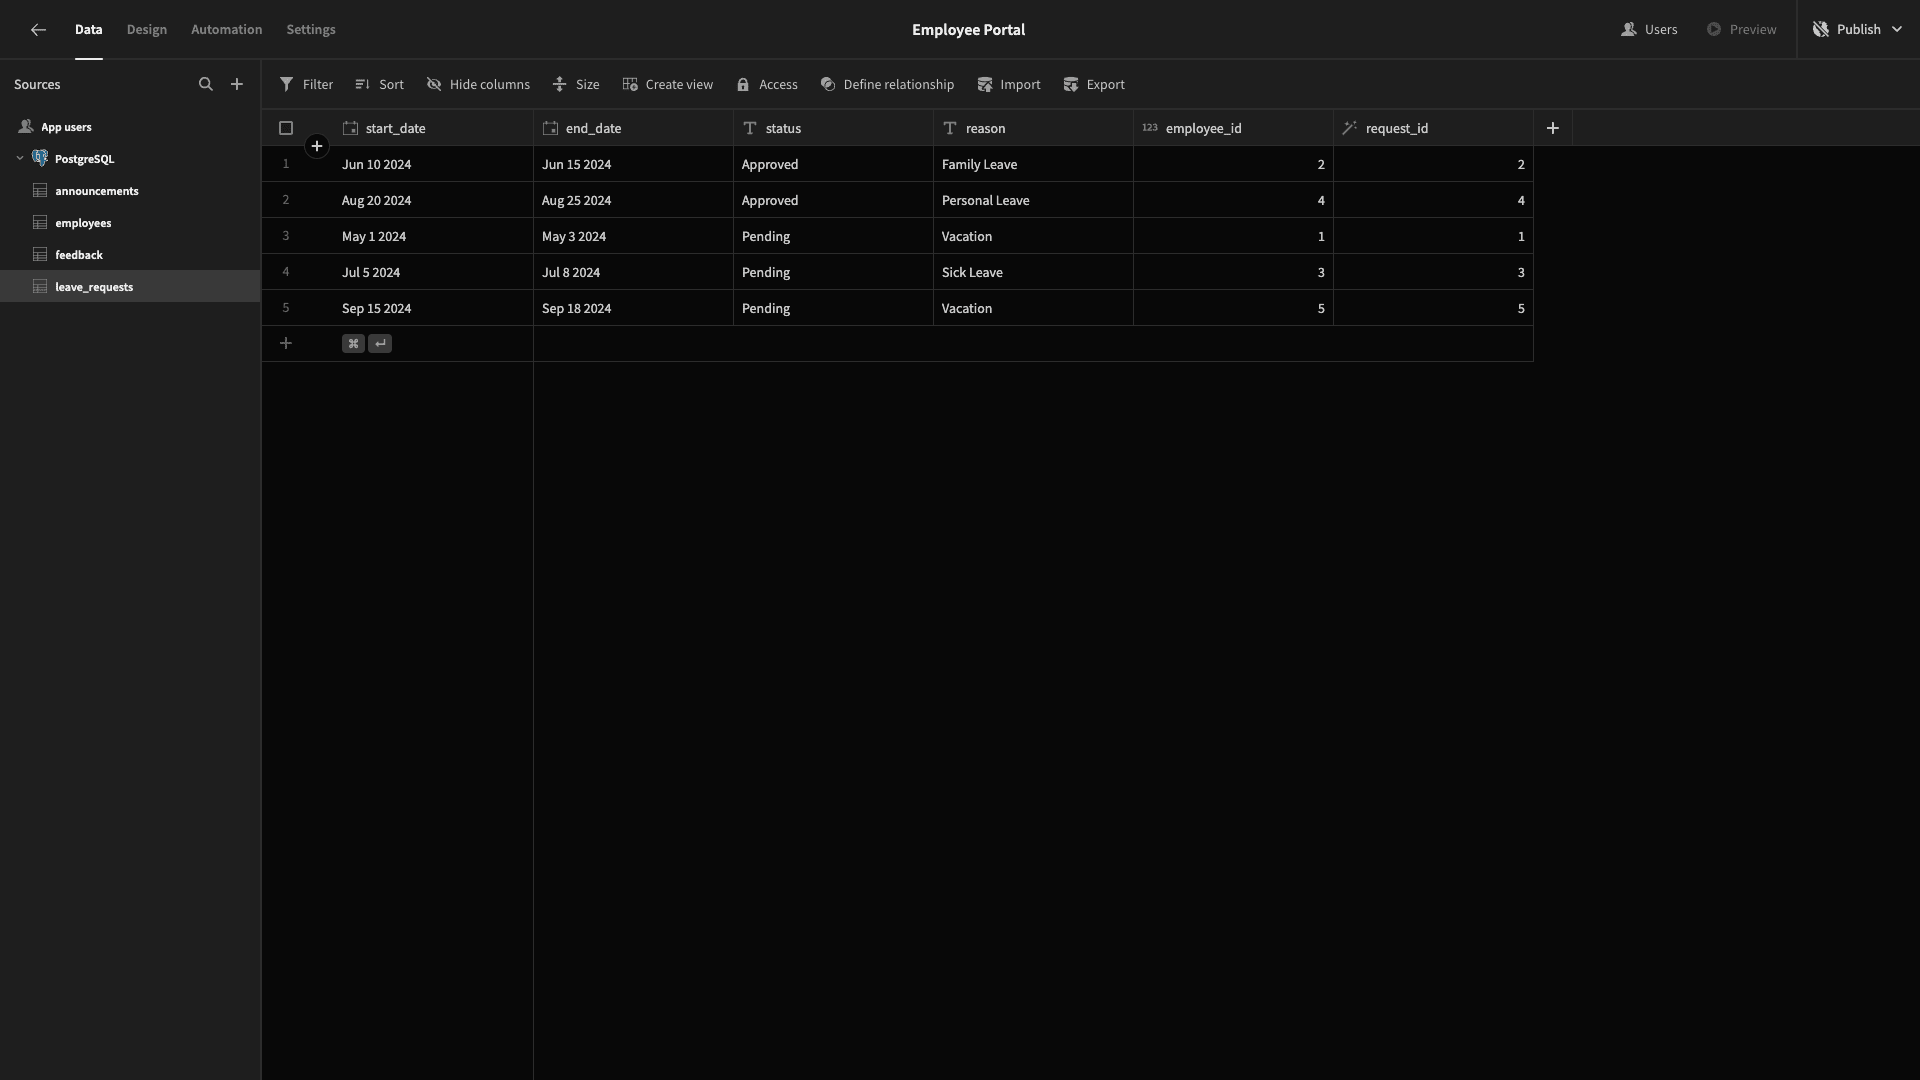Open the Publish dropdown
The width and height of the screenshot is (1920, 1080).
(1857, 30)
